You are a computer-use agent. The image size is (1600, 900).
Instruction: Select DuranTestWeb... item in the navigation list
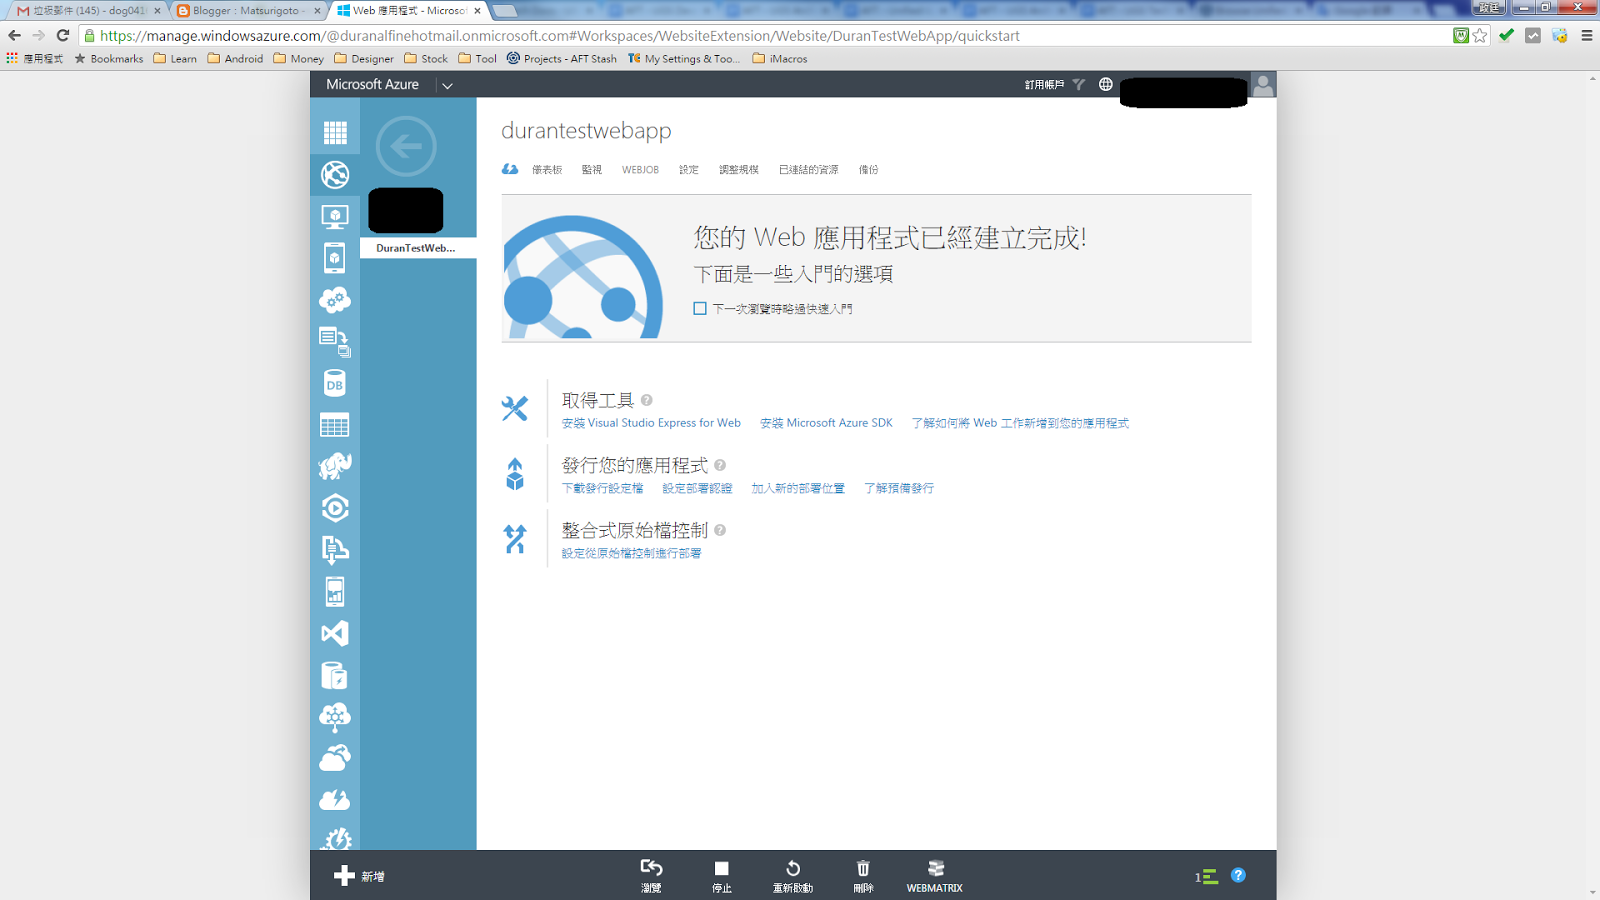point(418,248)
